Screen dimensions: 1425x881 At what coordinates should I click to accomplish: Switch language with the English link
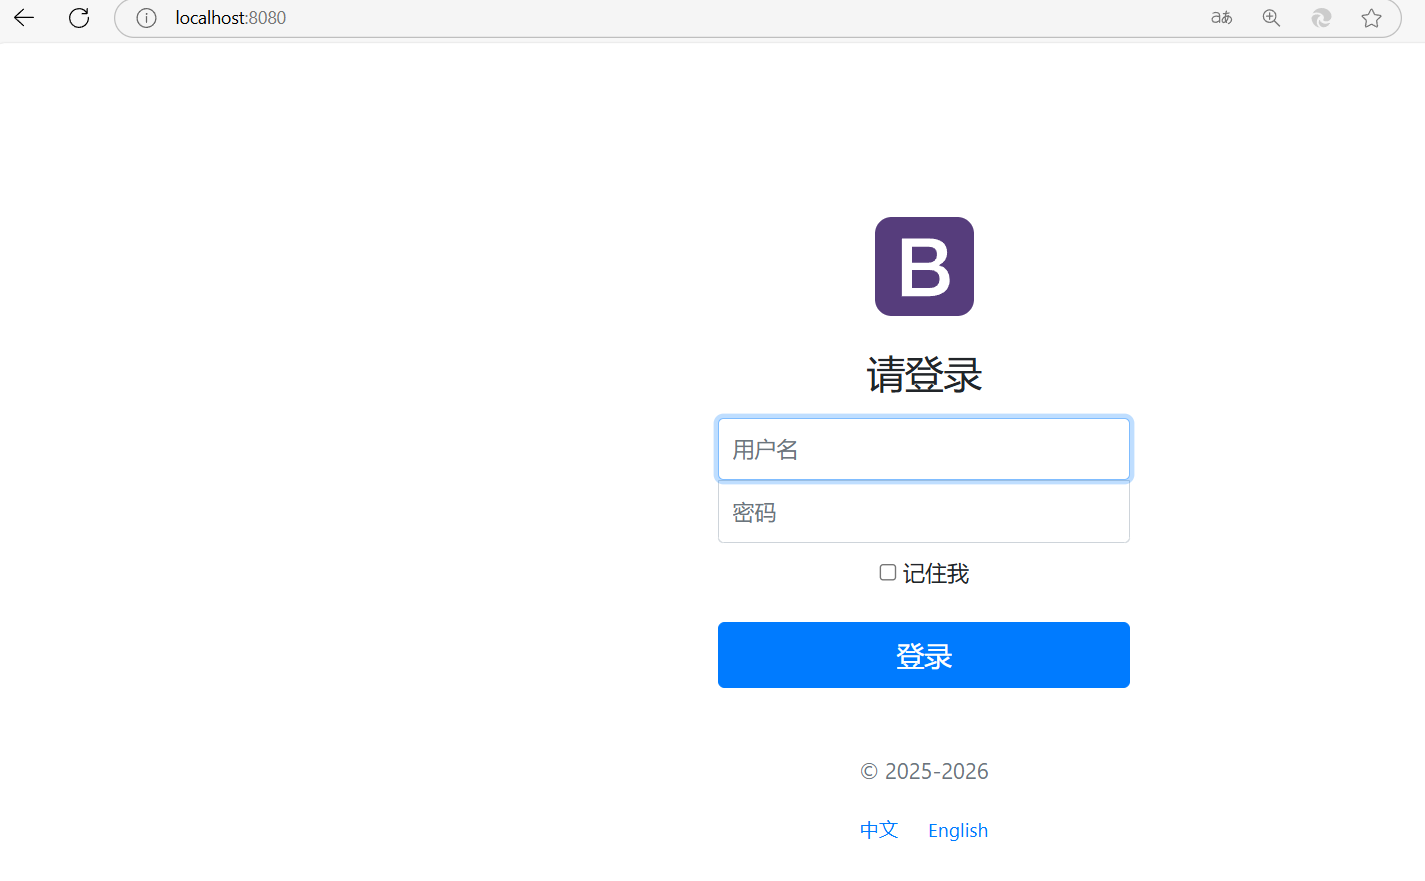click(x=958, y=830)
